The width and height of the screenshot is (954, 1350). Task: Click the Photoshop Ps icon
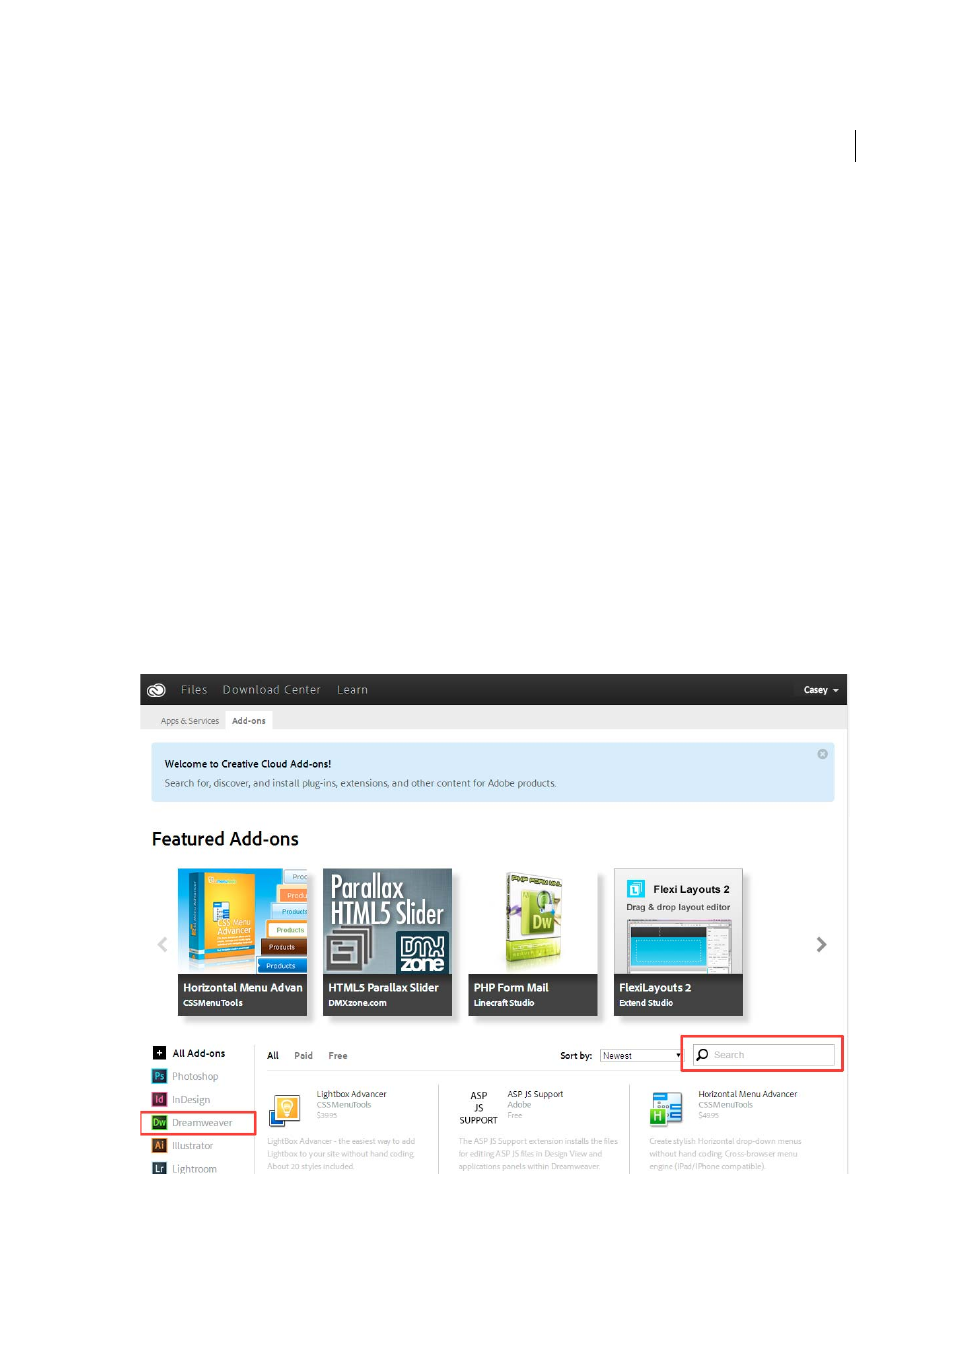[x=159, y=1076]
